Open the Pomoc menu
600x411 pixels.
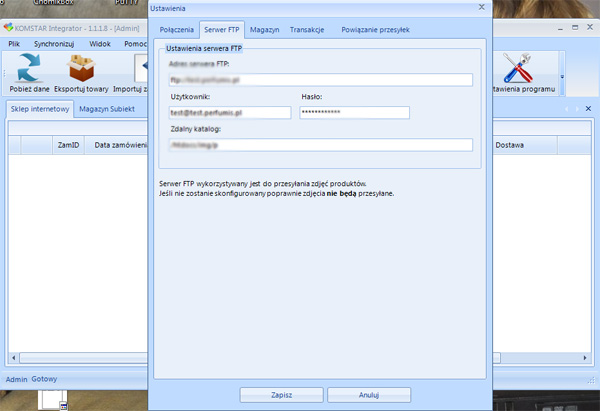(135, 44)
